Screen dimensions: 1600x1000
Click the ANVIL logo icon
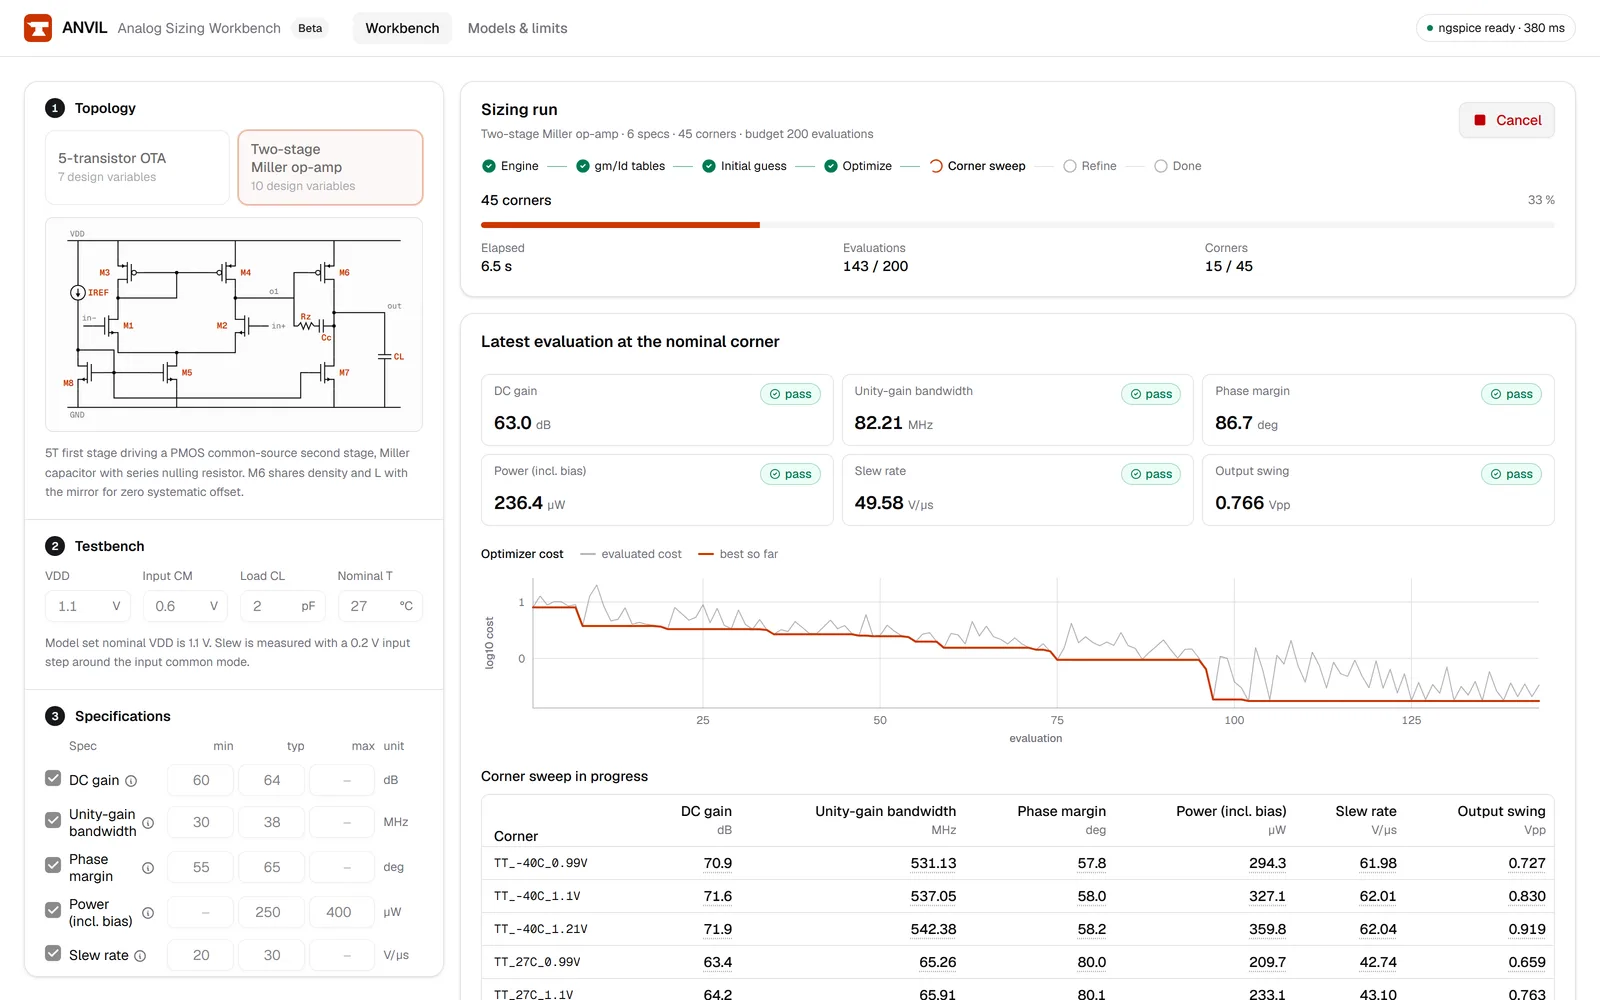(38, 28)
